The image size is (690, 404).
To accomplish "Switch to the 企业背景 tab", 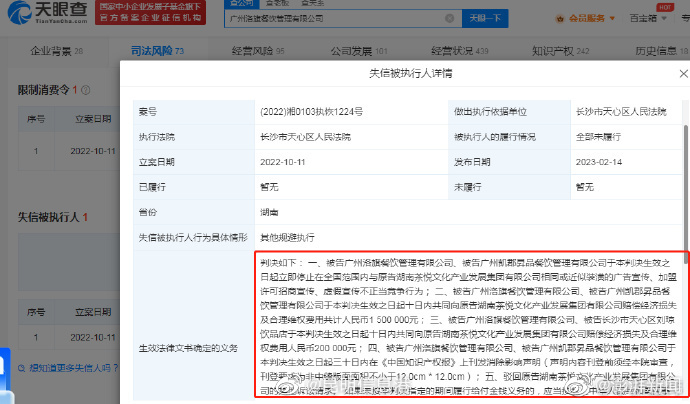I will click(x=56, y=51).
